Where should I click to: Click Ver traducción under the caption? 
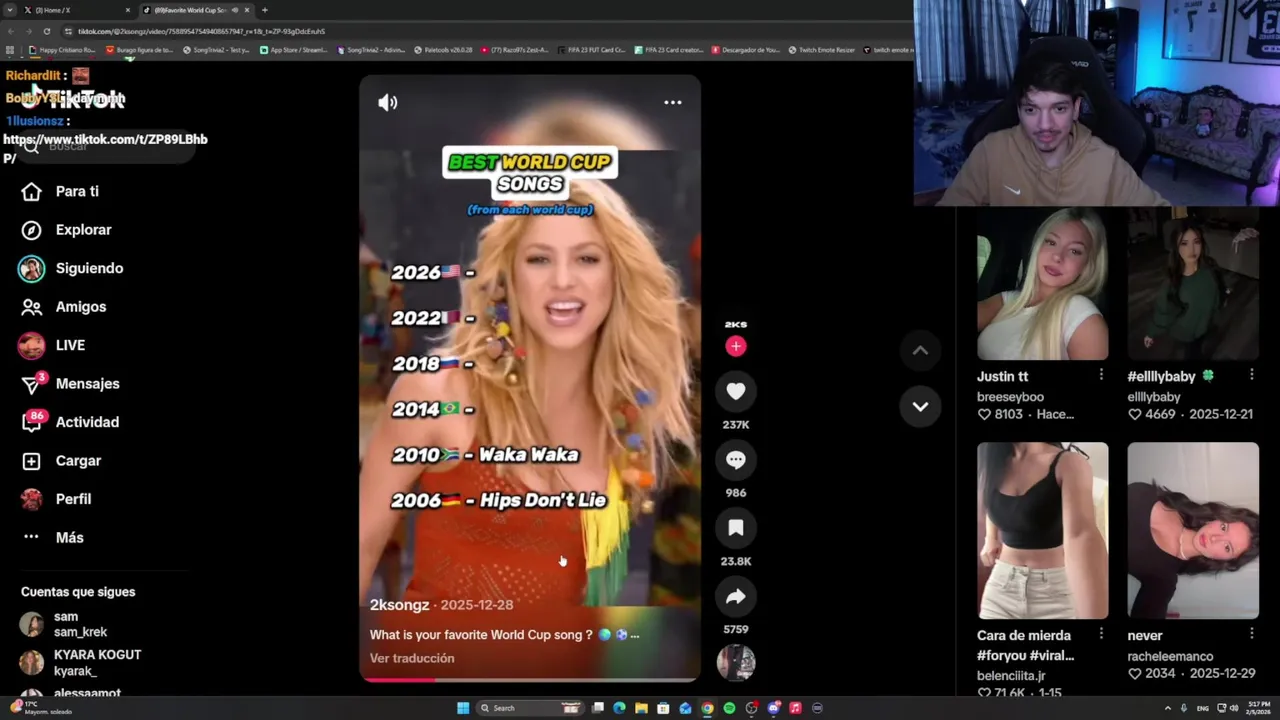tap(412, 658)
